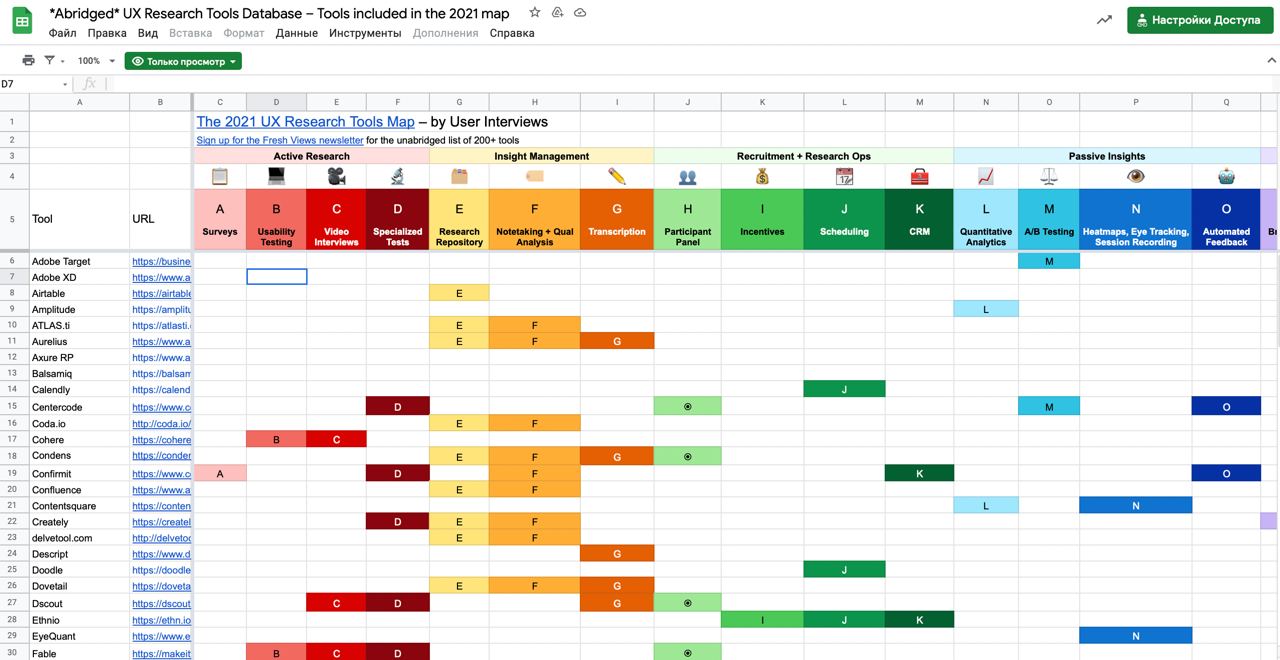Check the cloud document status icon
Viewport: 1280px width, 660px height.
click(581, 13)
